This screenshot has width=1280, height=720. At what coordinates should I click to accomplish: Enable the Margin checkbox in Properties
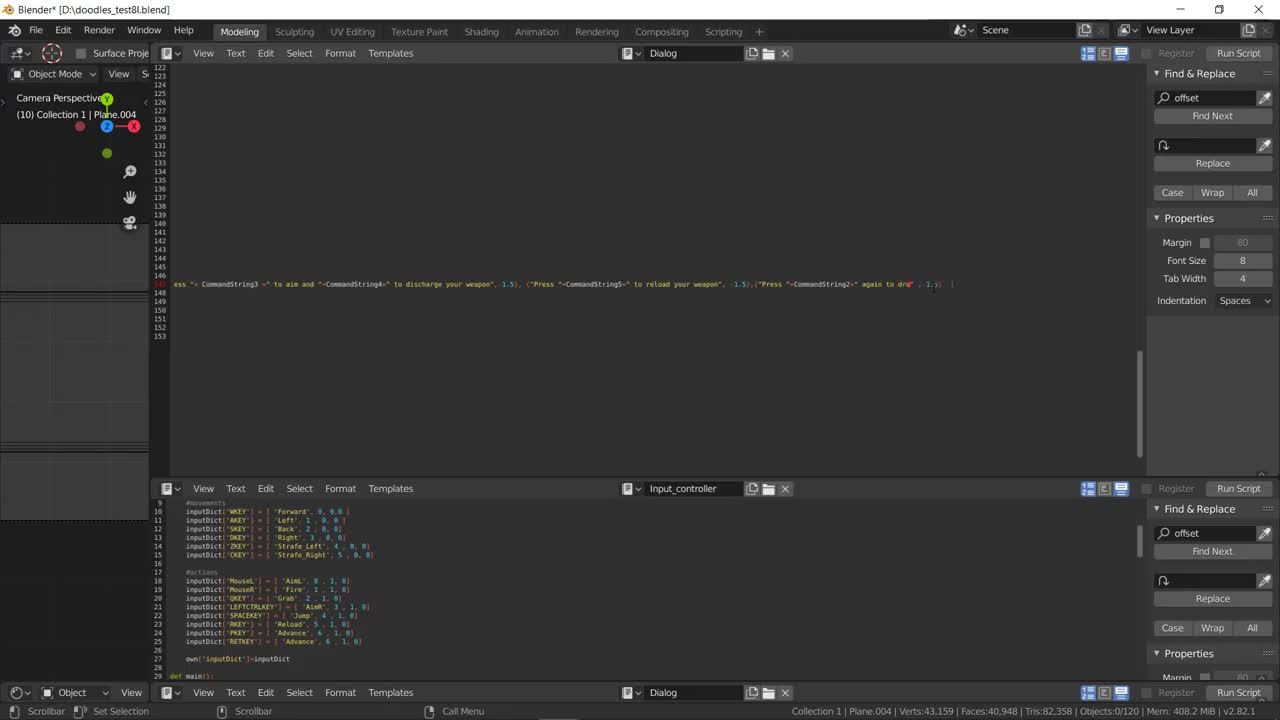(1204, 243)
